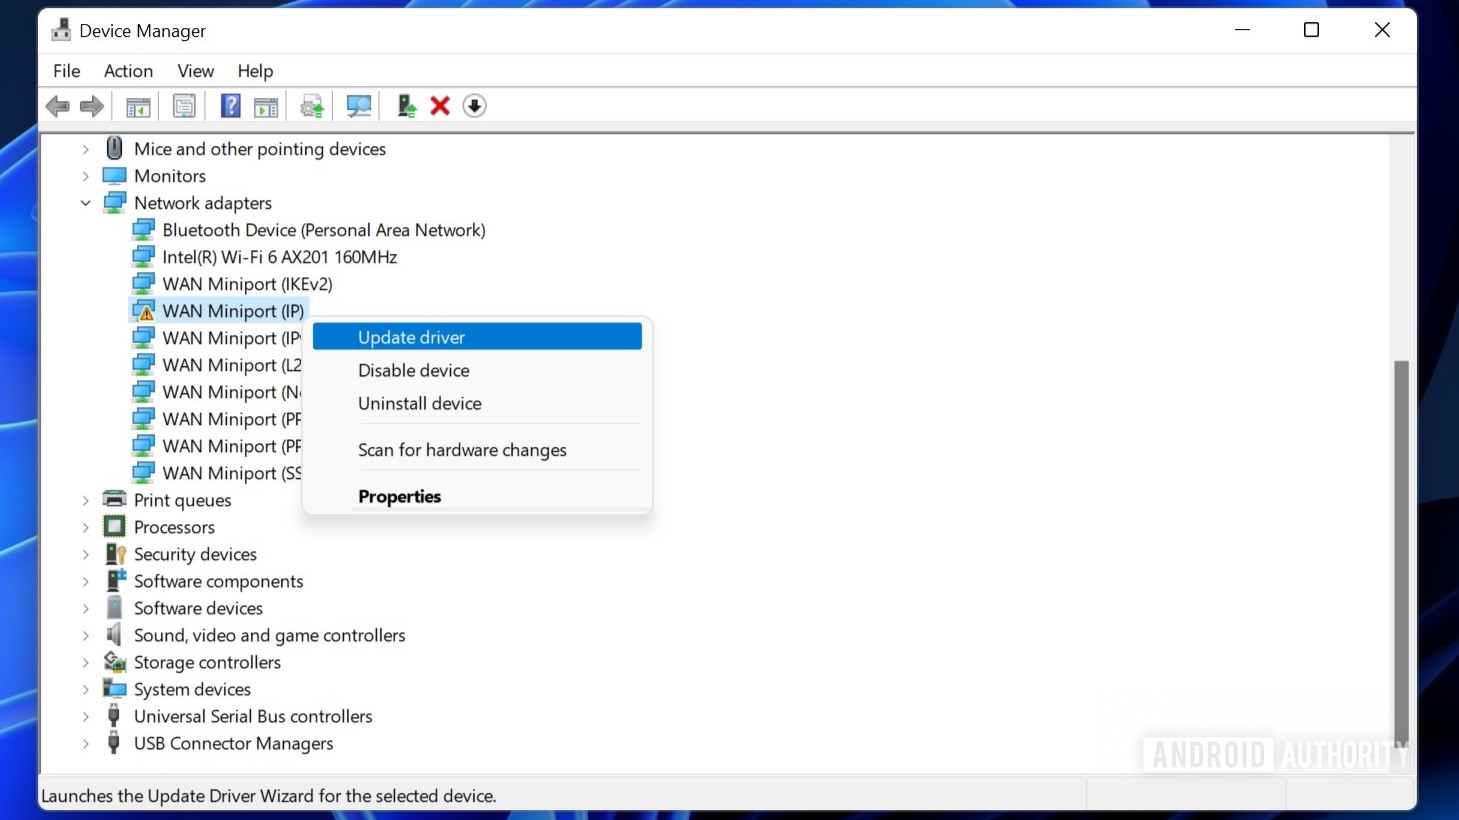
Task: Click the red X Uninstall device icon
Action: (x=440, y=105)
